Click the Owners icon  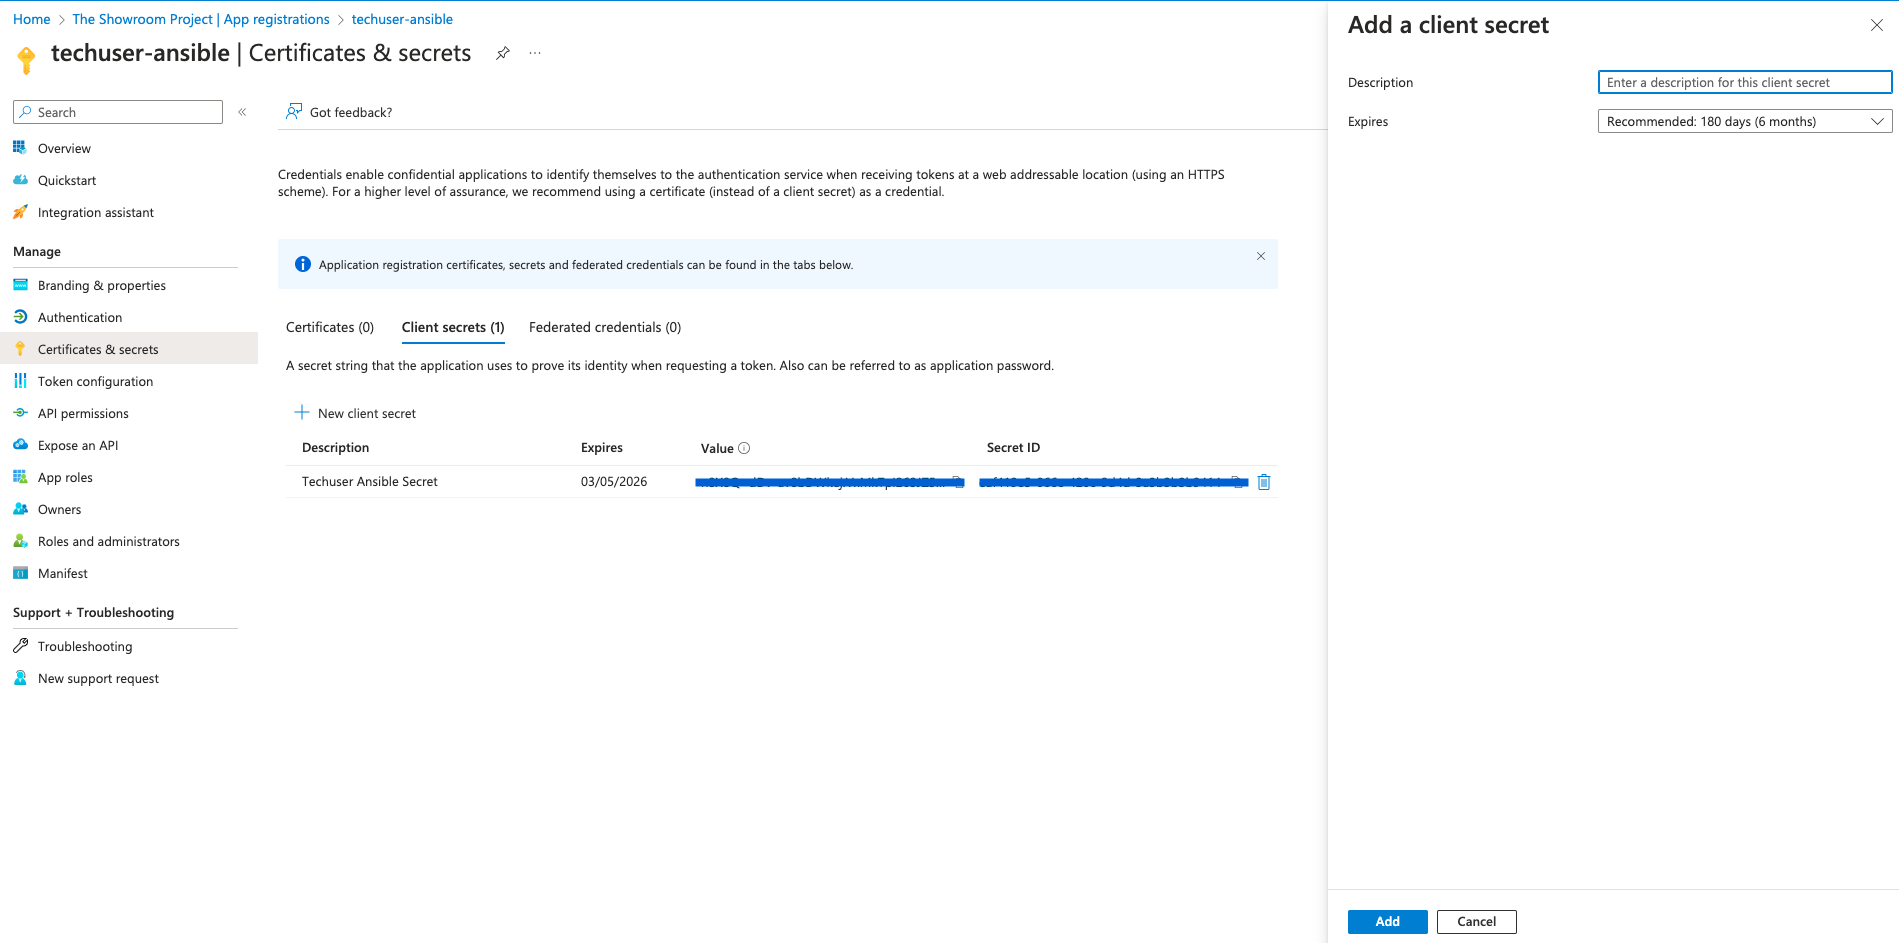pyautogui.click(x=20, y=508)
